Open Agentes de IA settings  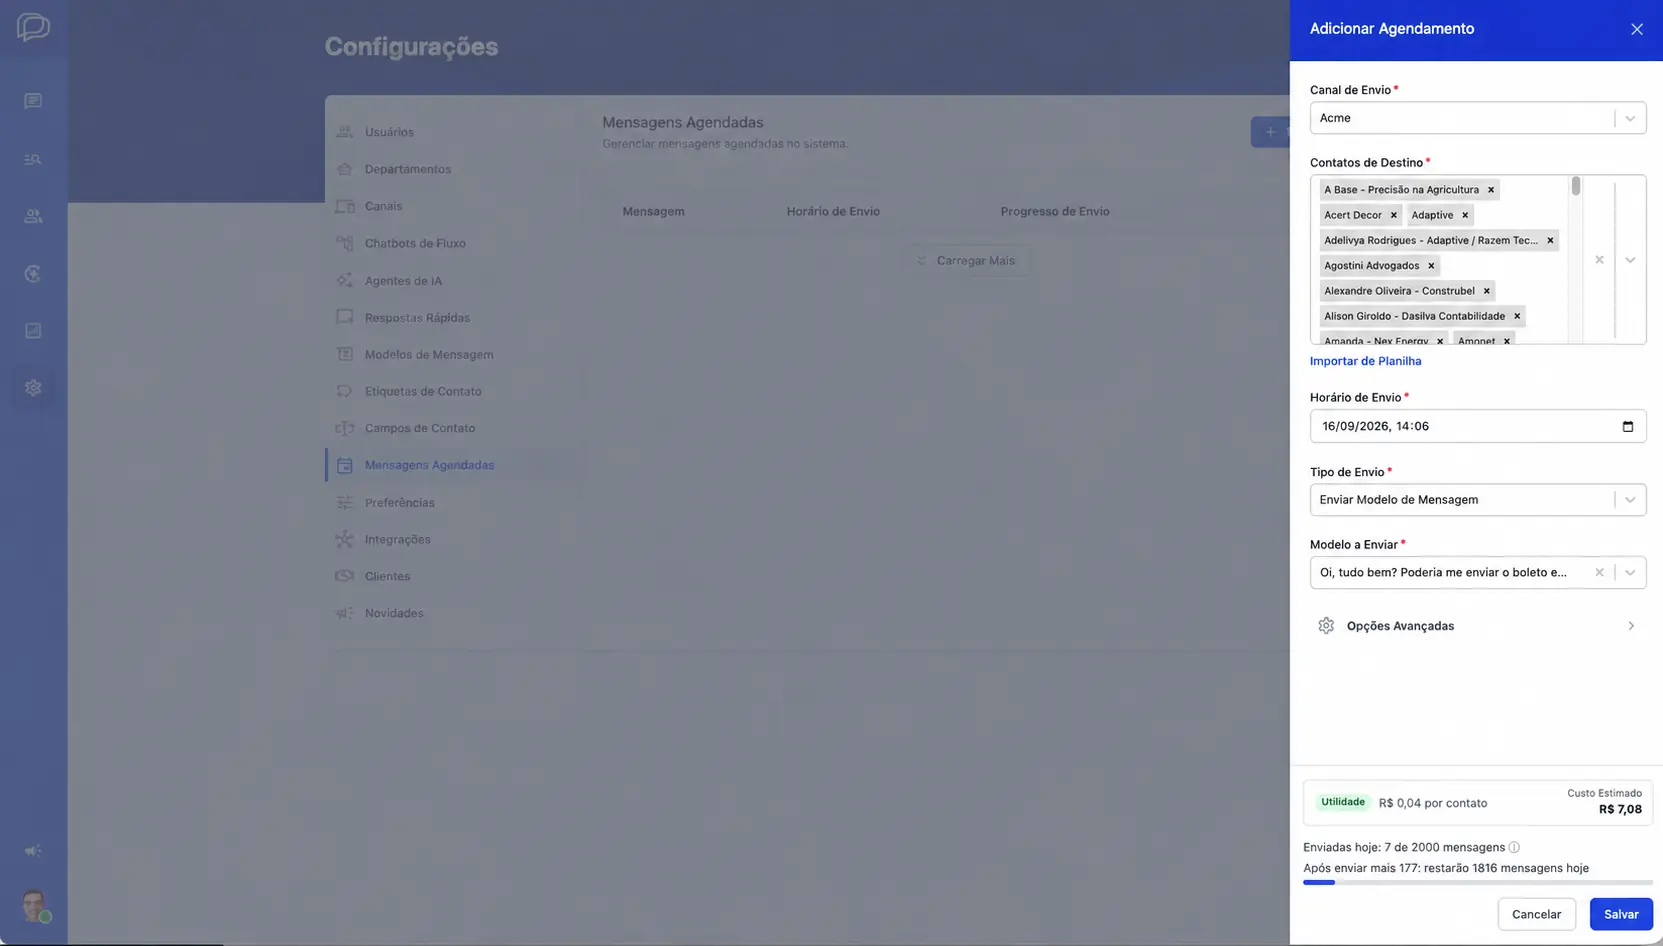pyautogui.click(x=403, y=281)
